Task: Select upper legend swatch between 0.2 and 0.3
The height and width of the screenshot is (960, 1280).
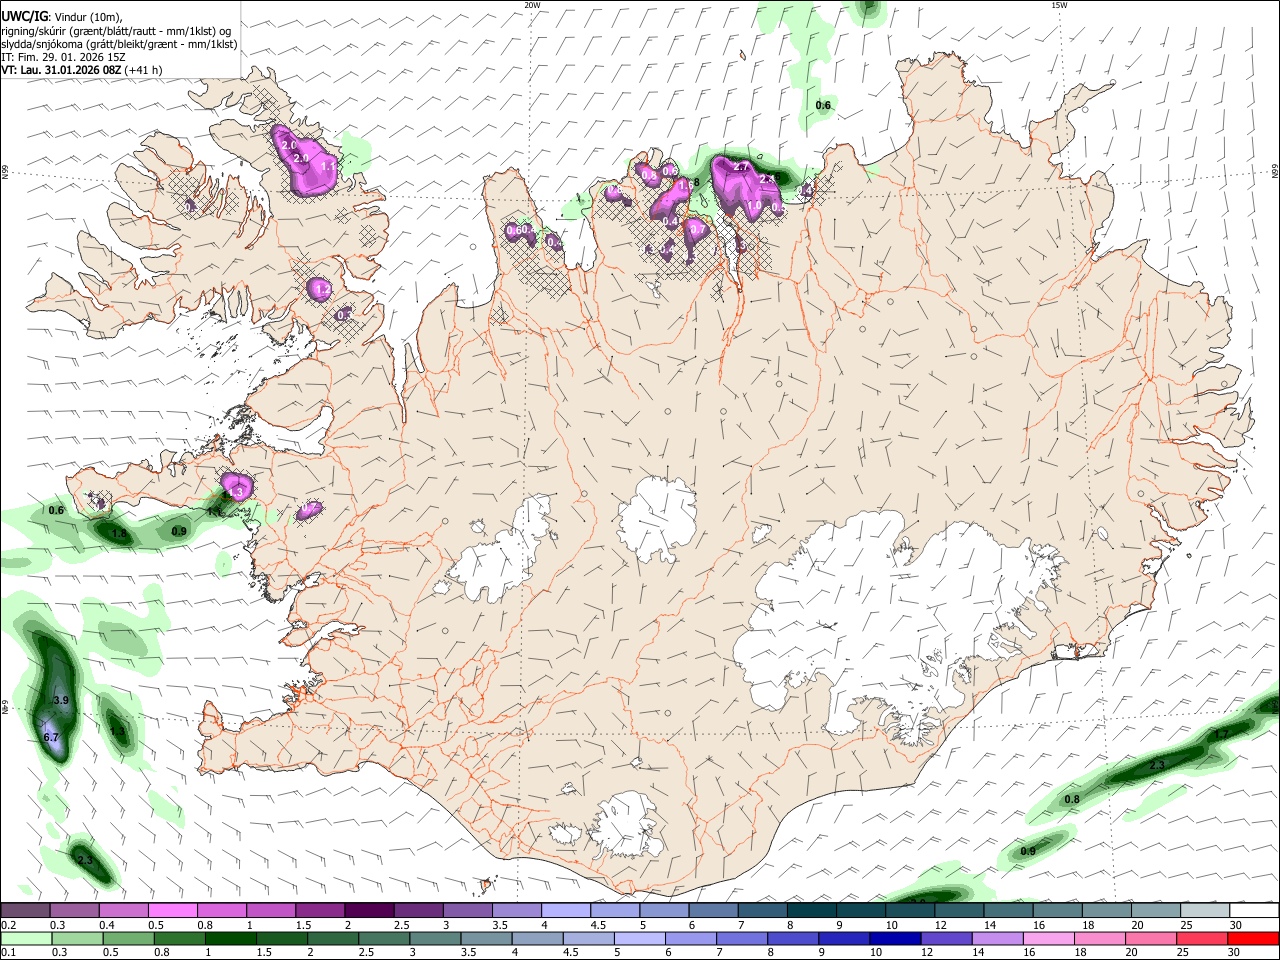Action: [x=24, y=910]
